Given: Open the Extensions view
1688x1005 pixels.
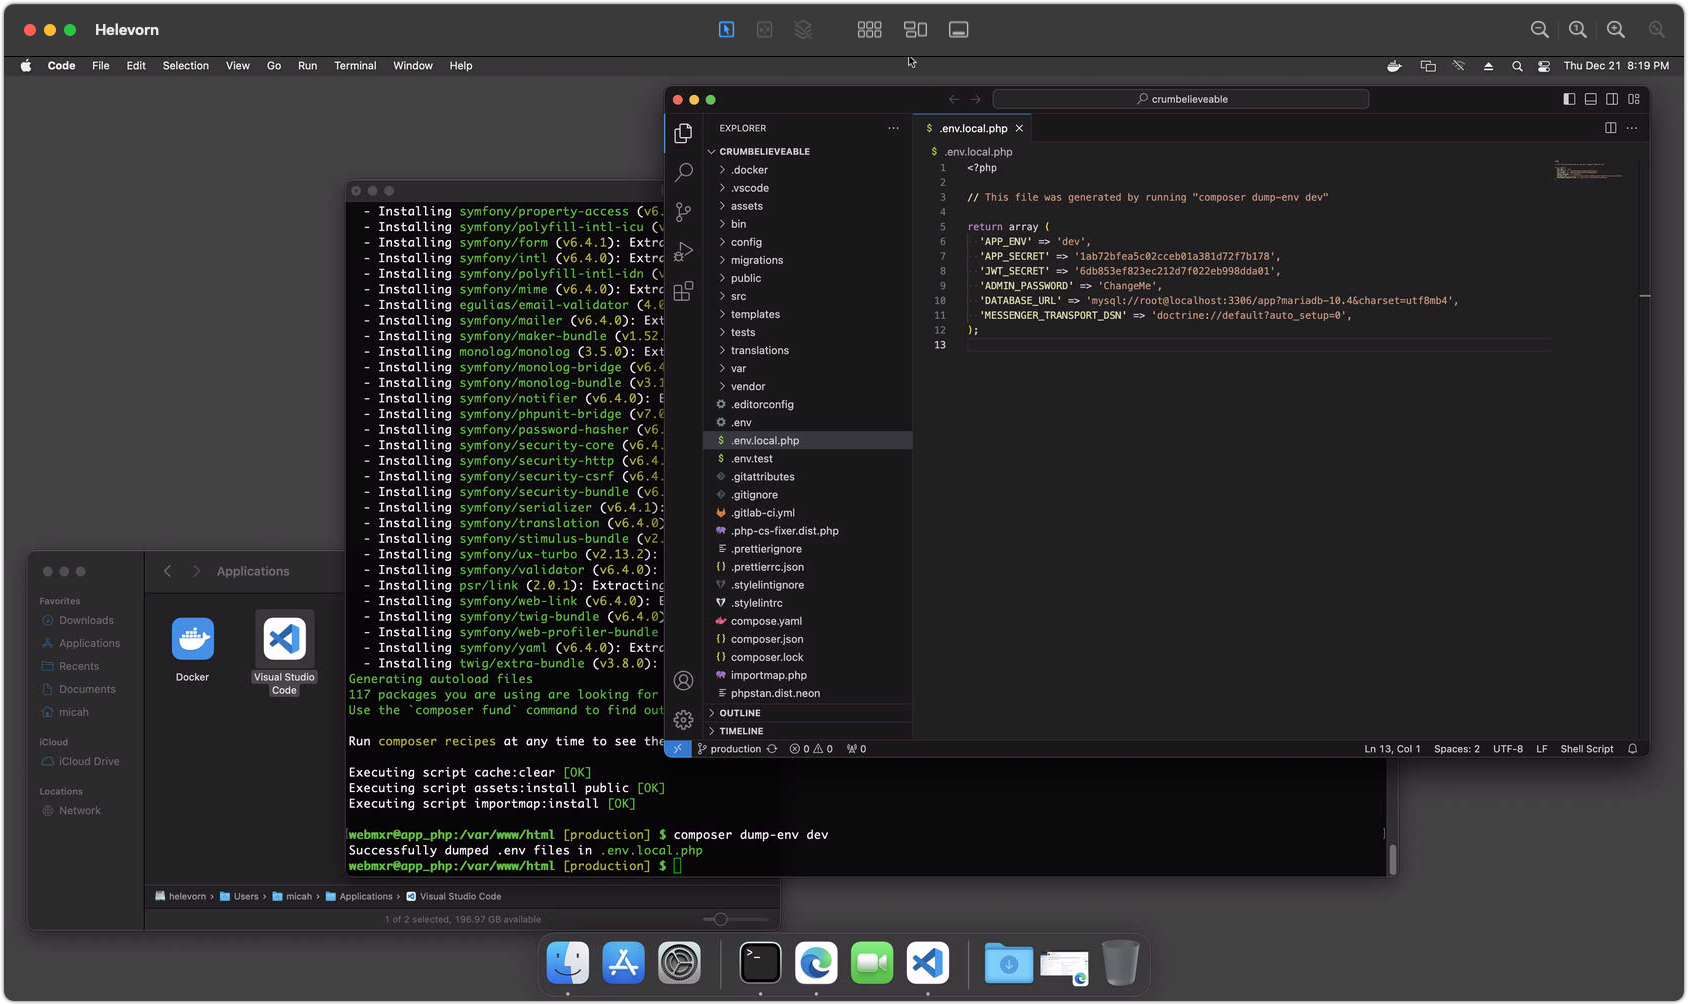Looking at the screenshot, I should click(684, 291).
